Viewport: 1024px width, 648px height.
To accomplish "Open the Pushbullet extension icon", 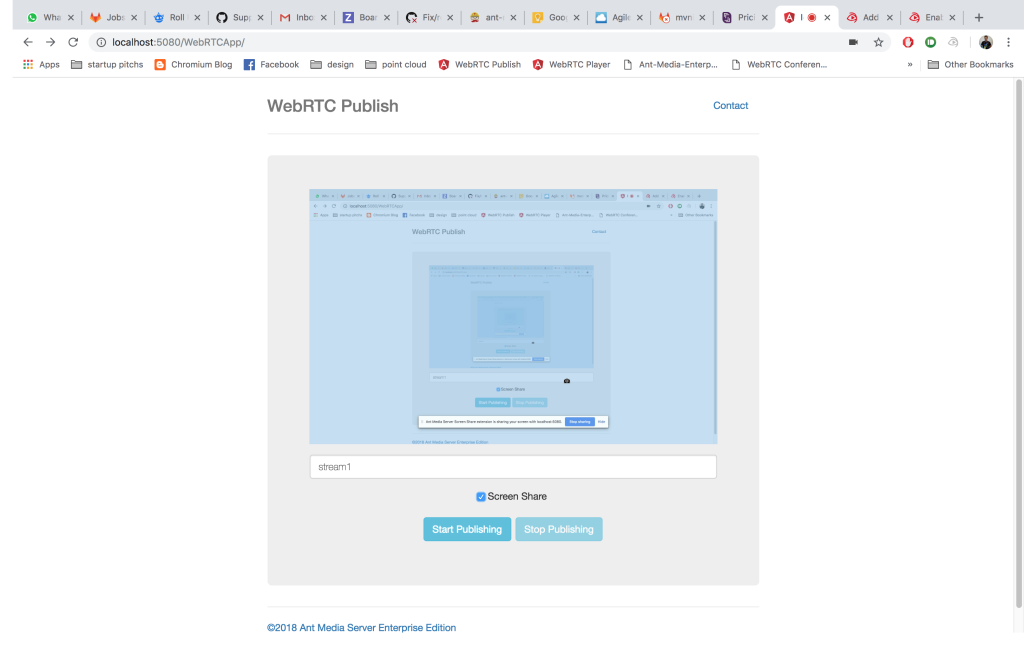I will [931, 42].
